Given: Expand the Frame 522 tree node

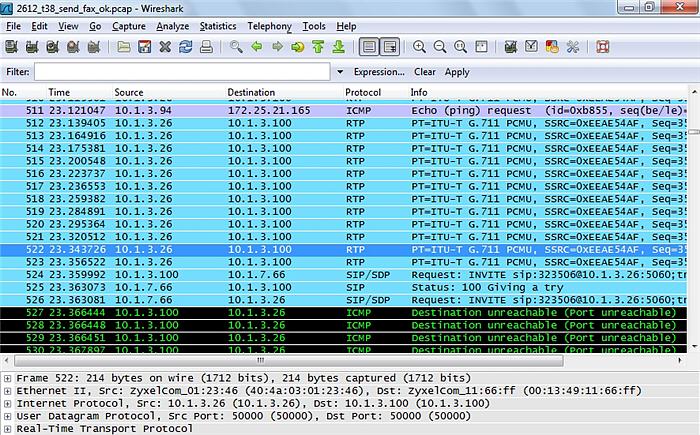Looking at the screenshot, I should click(8, 378).
